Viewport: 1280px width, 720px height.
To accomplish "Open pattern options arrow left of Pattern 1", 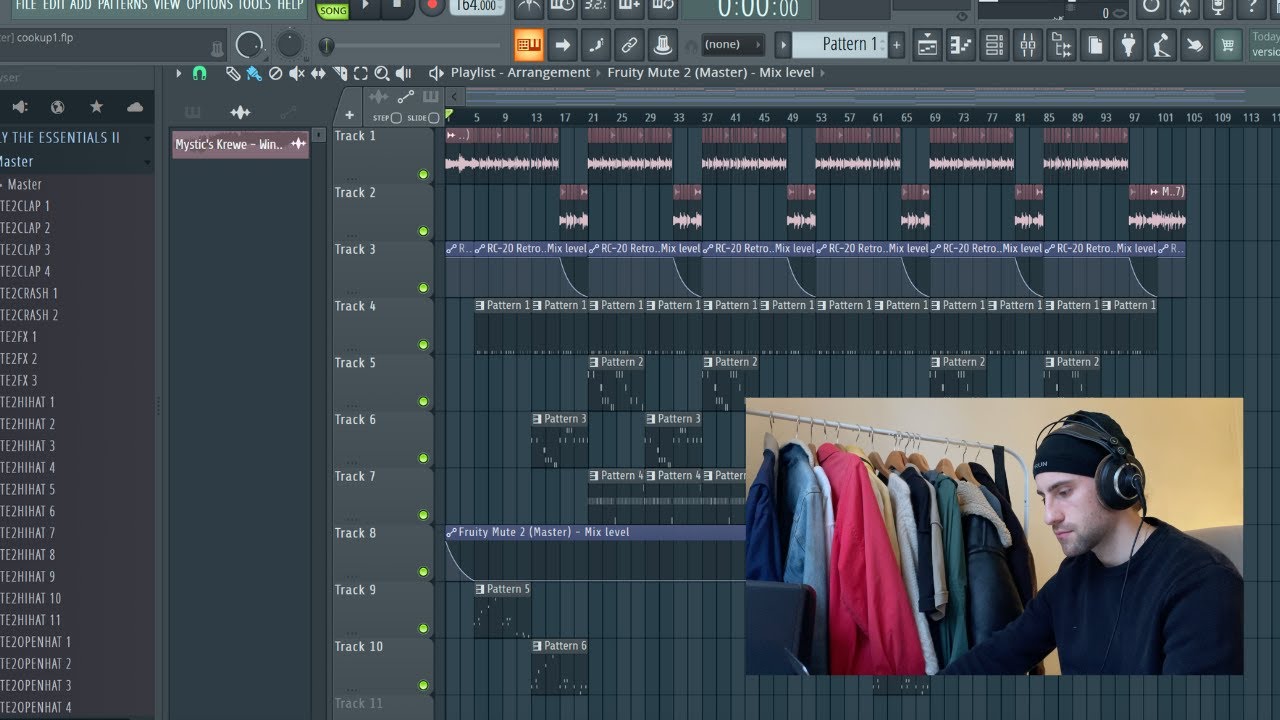I will point(784,44).
